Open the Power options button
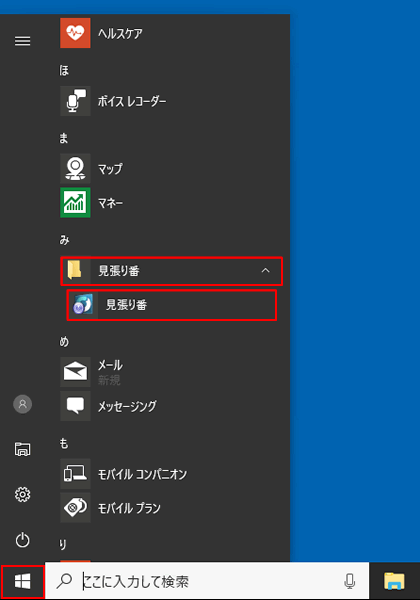 (x=23, y=540)
